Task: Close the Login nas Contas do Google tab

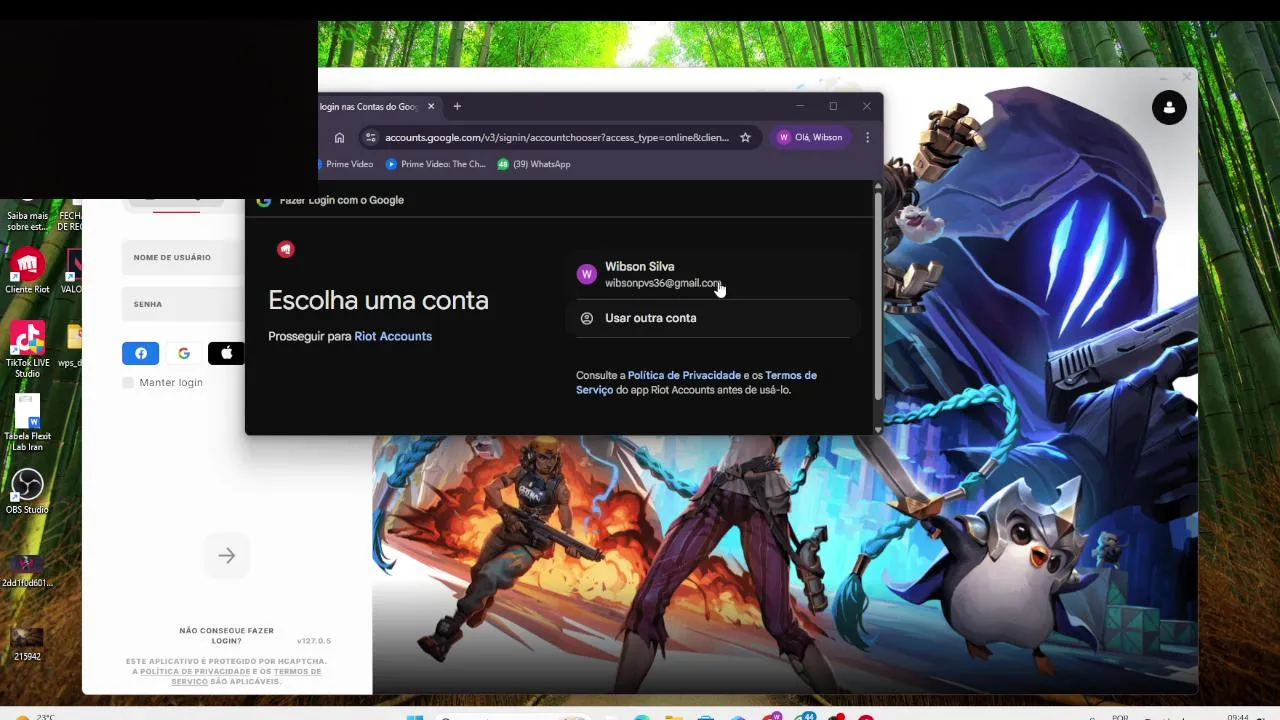Action: coord(431,107)
